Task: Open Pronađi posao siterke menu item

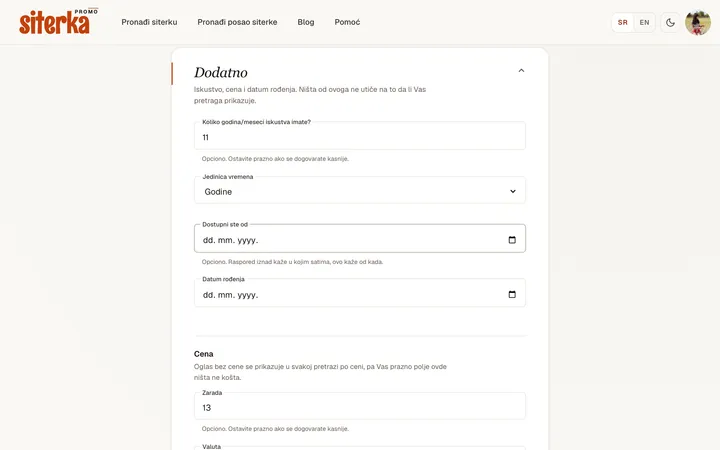Action: pyautogui.click(x=237, y=22)
